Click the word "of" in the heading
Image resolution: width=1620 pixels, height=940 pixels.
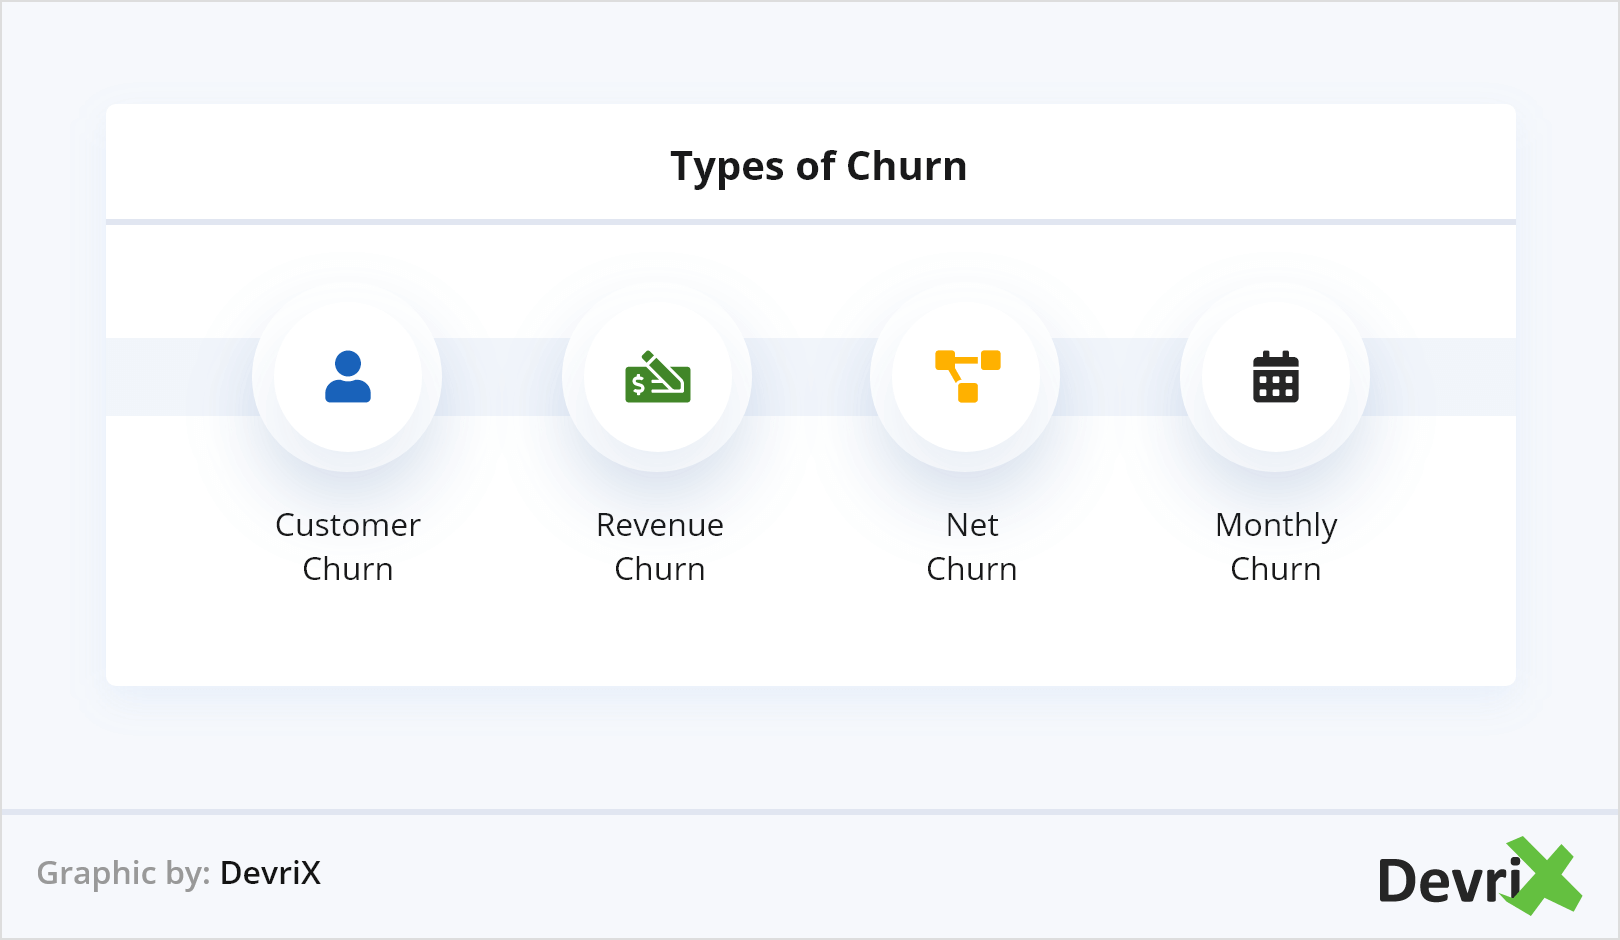pos(815,166)
